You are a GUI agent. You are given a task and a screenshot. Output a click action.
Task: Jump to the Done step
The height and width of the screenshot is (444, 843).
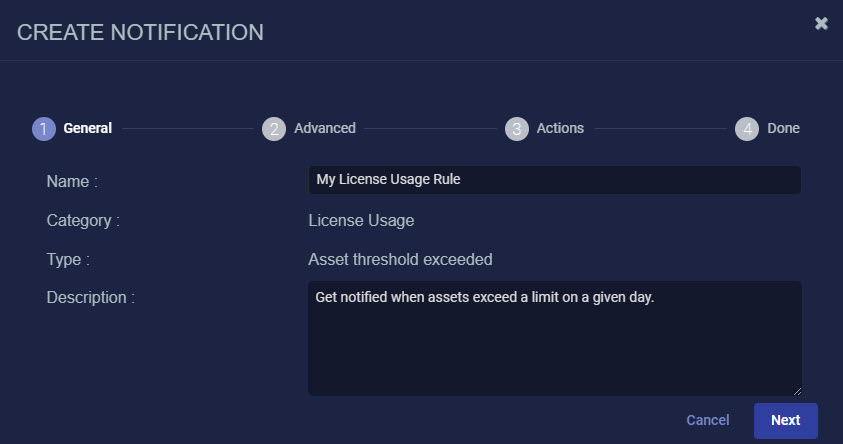coord(783,128)
